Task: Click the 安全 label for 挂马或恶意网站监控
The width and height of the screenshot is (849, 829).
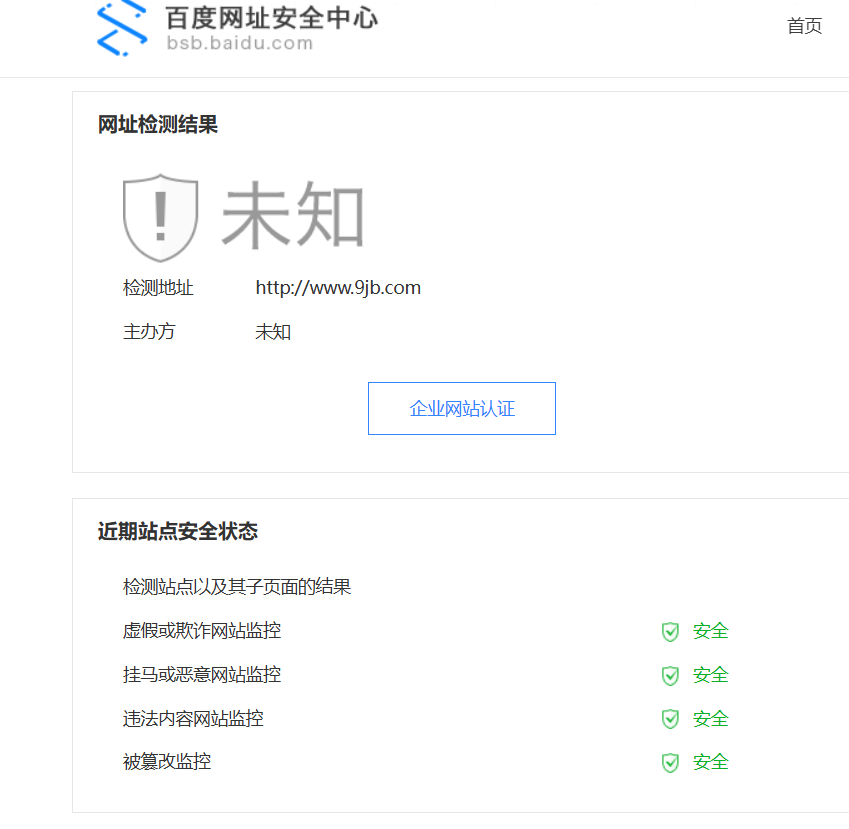Action: tap(709, 675)
